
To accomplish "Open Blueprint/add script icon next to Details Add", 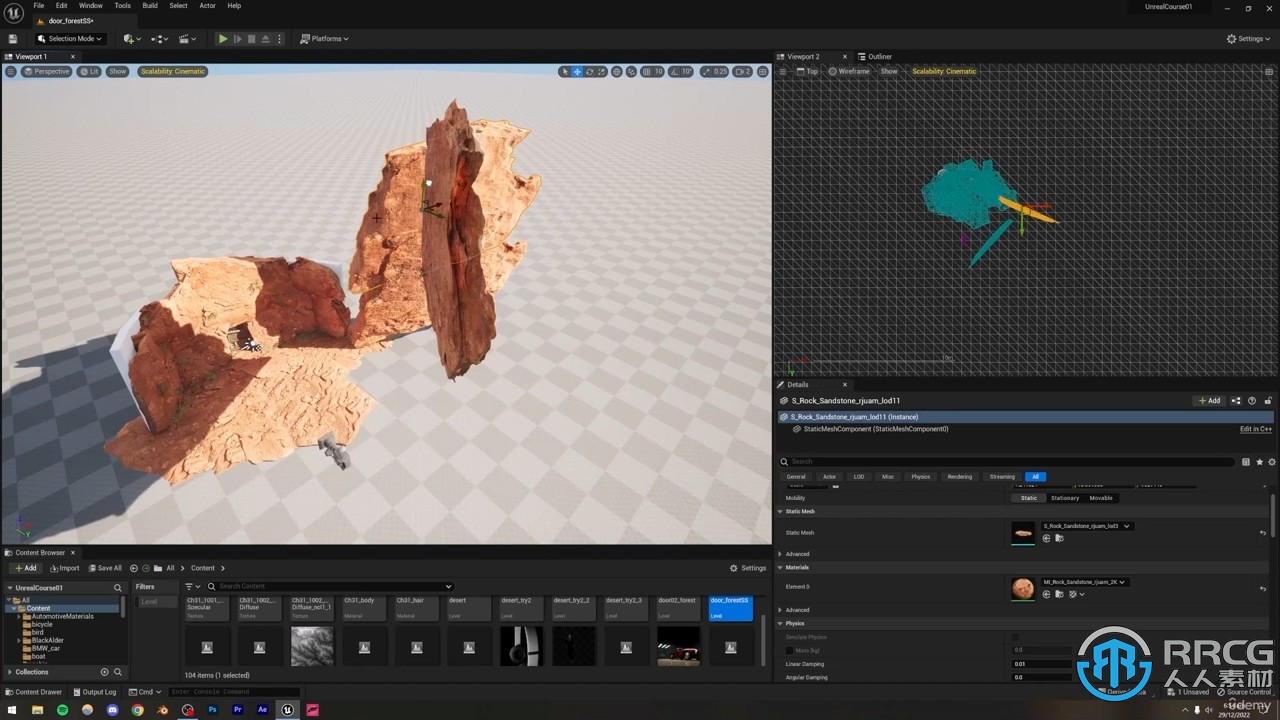I will (1237, 400).
